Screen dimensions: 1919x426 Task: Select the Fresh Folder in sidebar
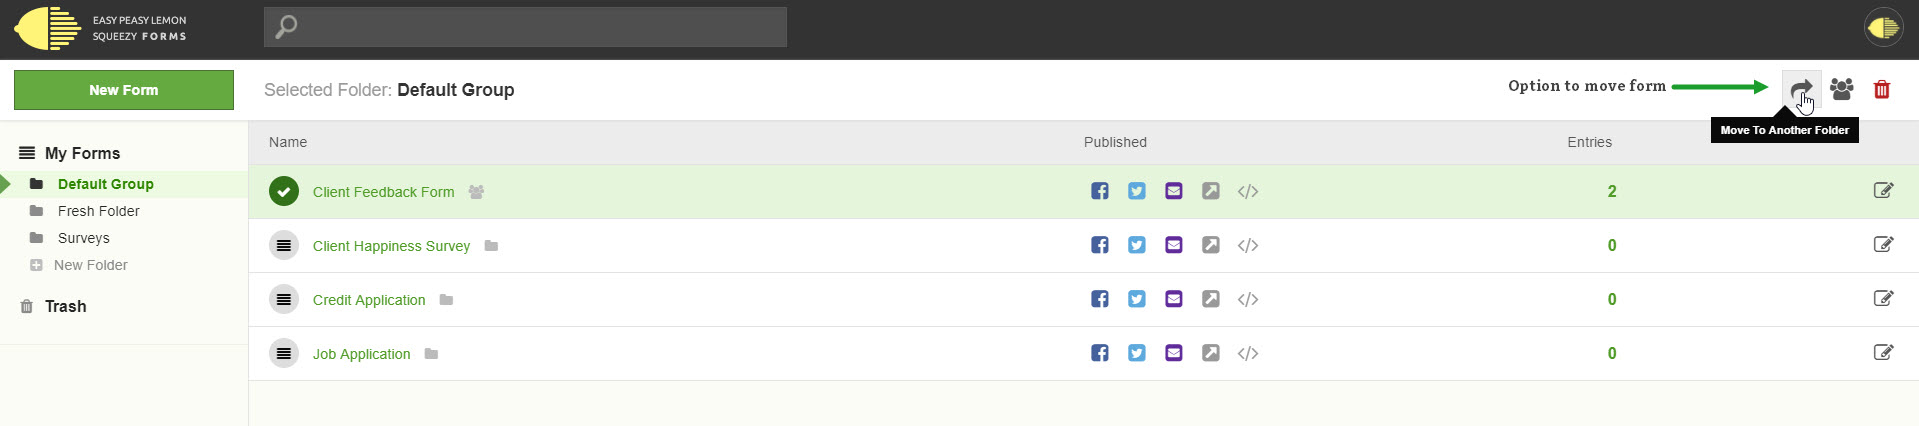(98, 211)
